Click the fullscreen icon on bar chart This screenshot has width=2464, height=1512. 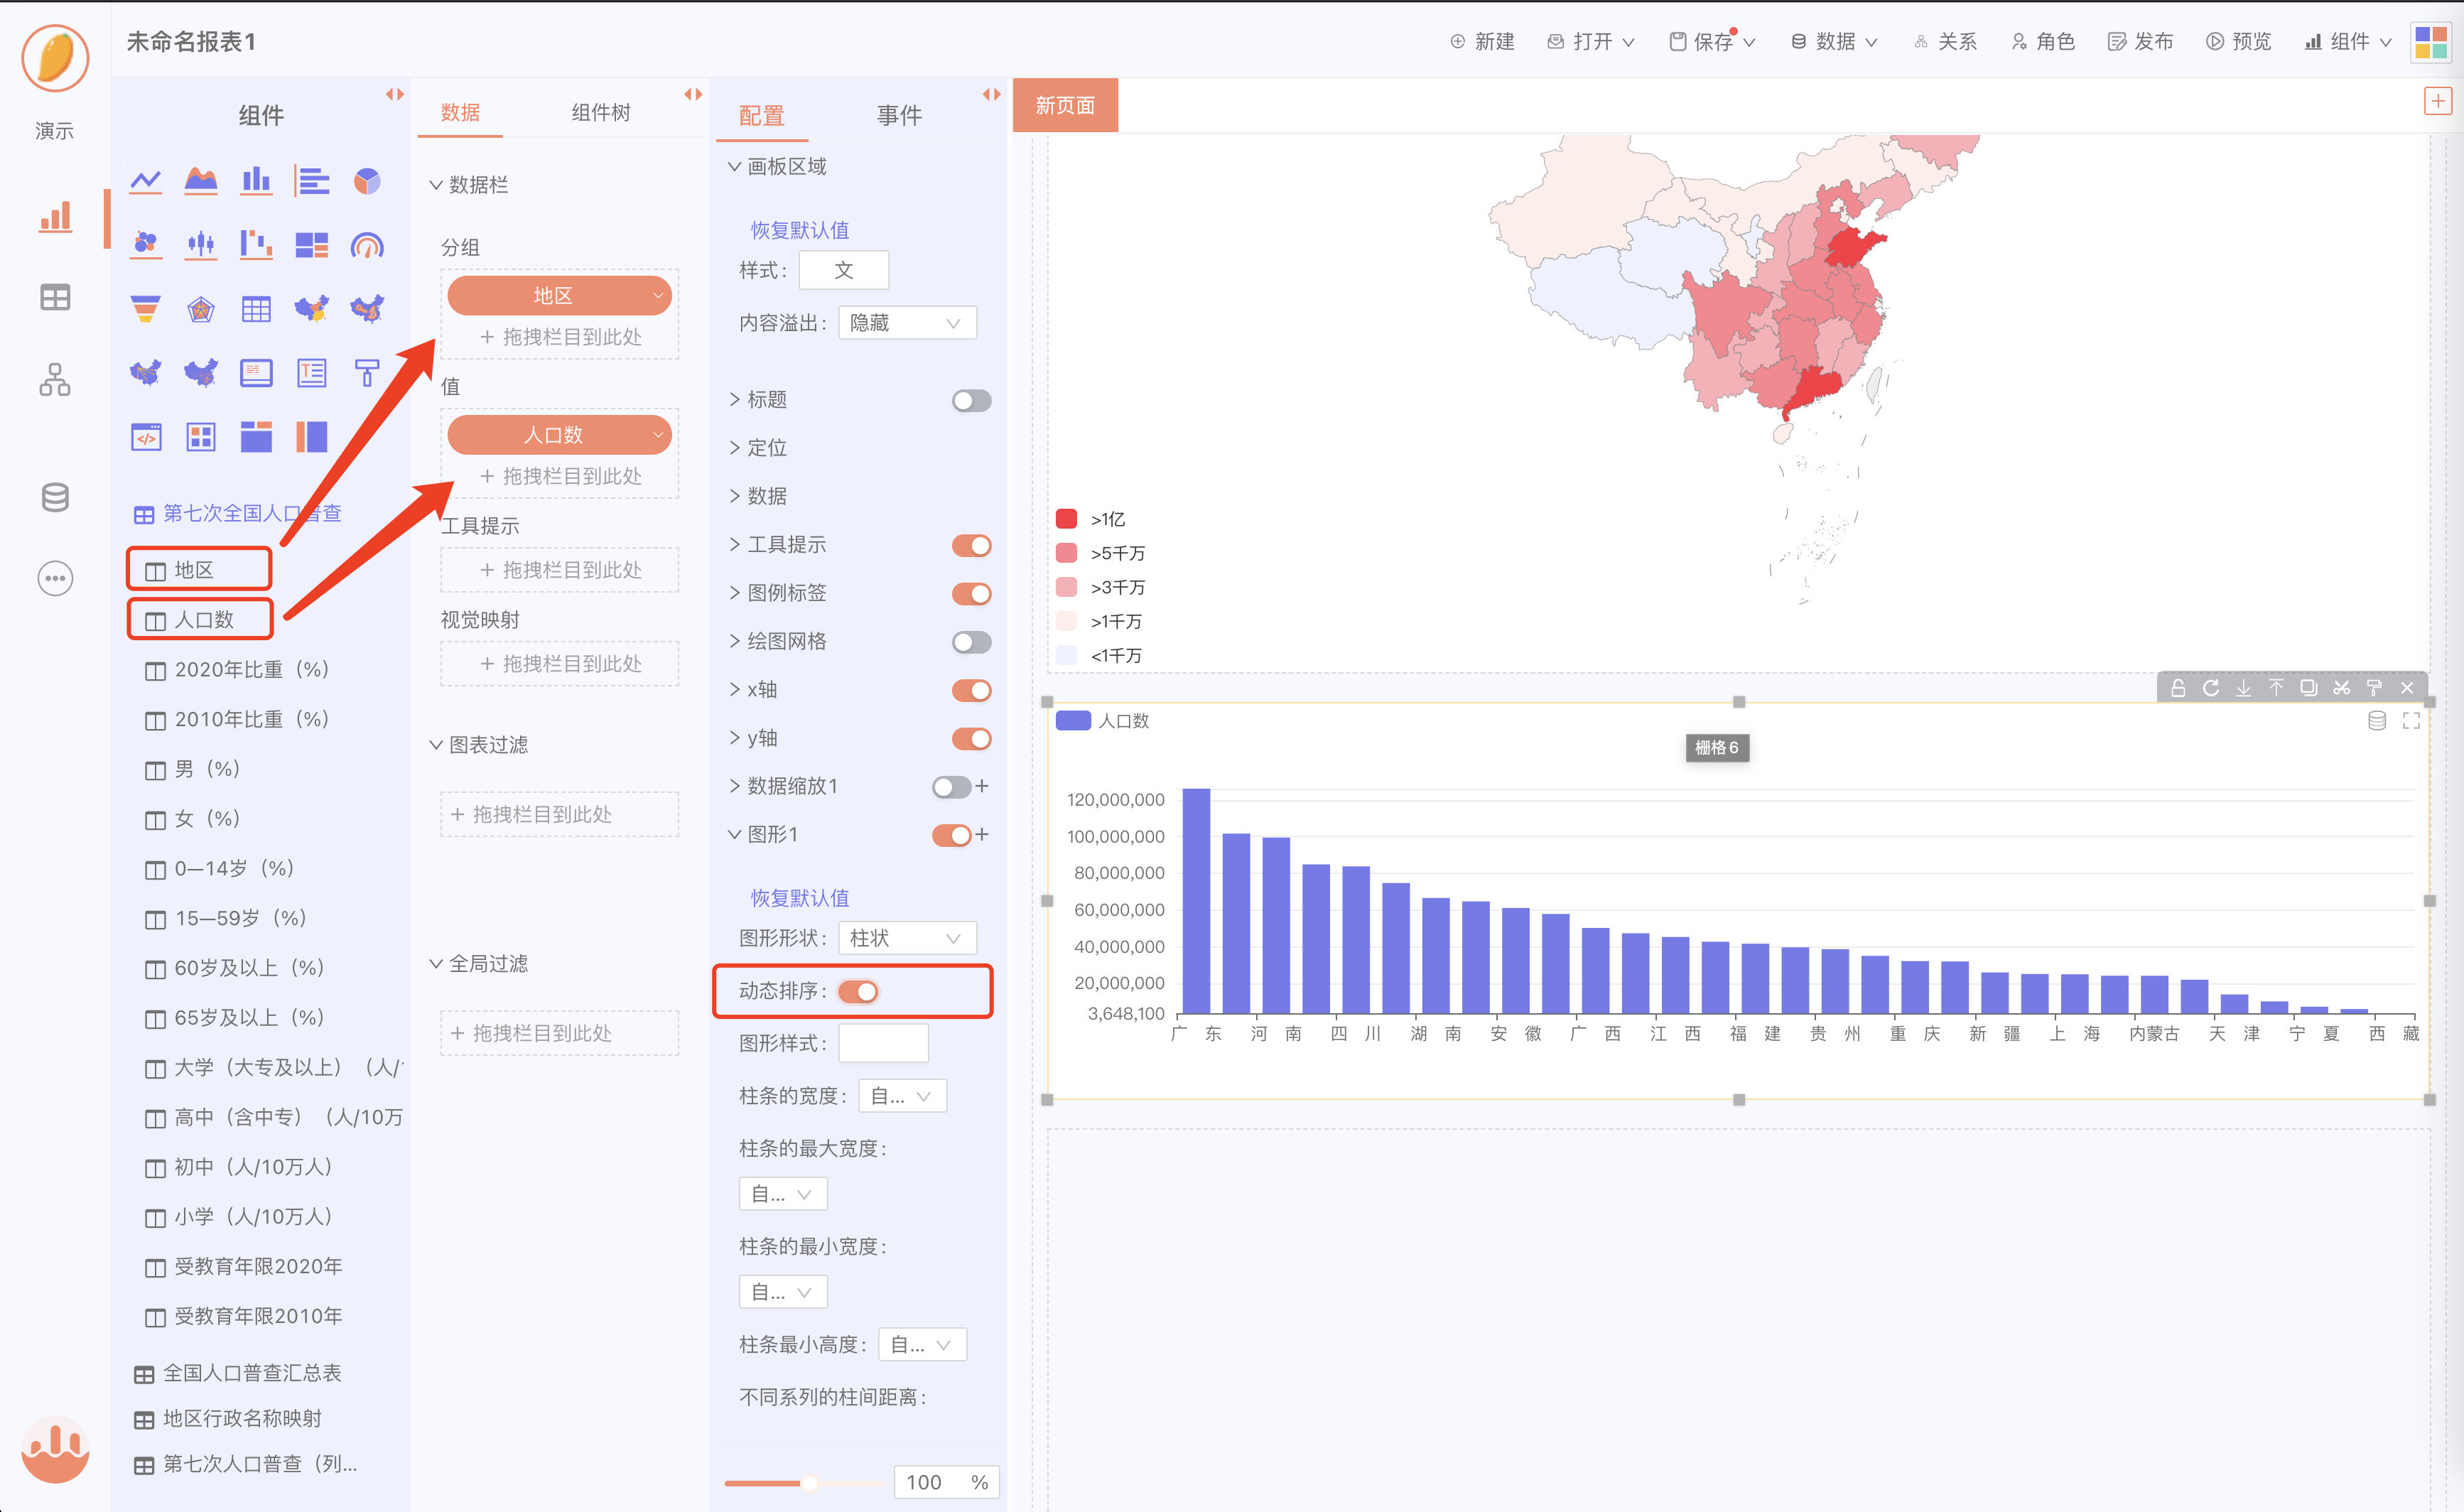[x=2411, y=720]
